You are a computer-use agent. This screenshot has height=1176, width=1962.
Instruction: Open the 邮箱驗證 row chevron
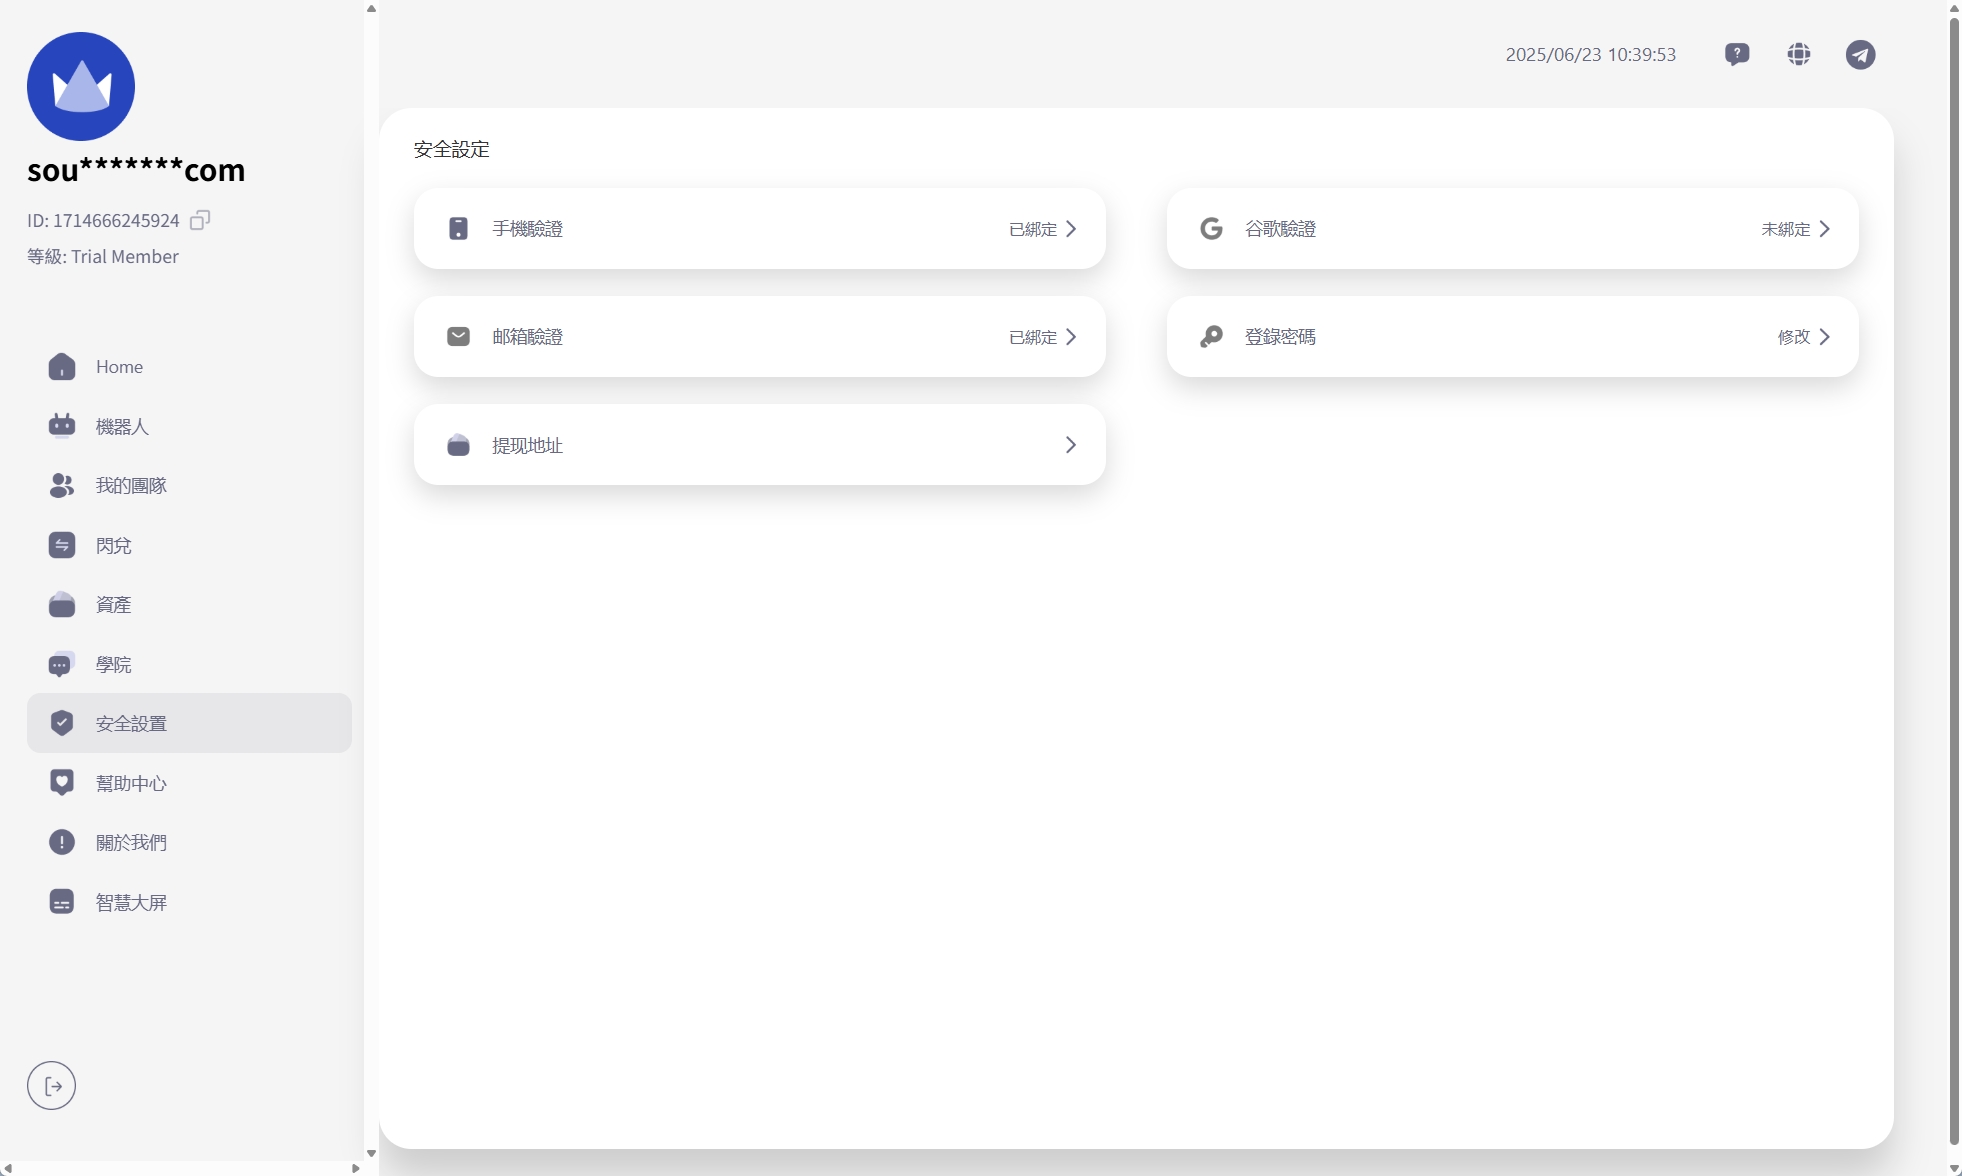point(1071,337)
